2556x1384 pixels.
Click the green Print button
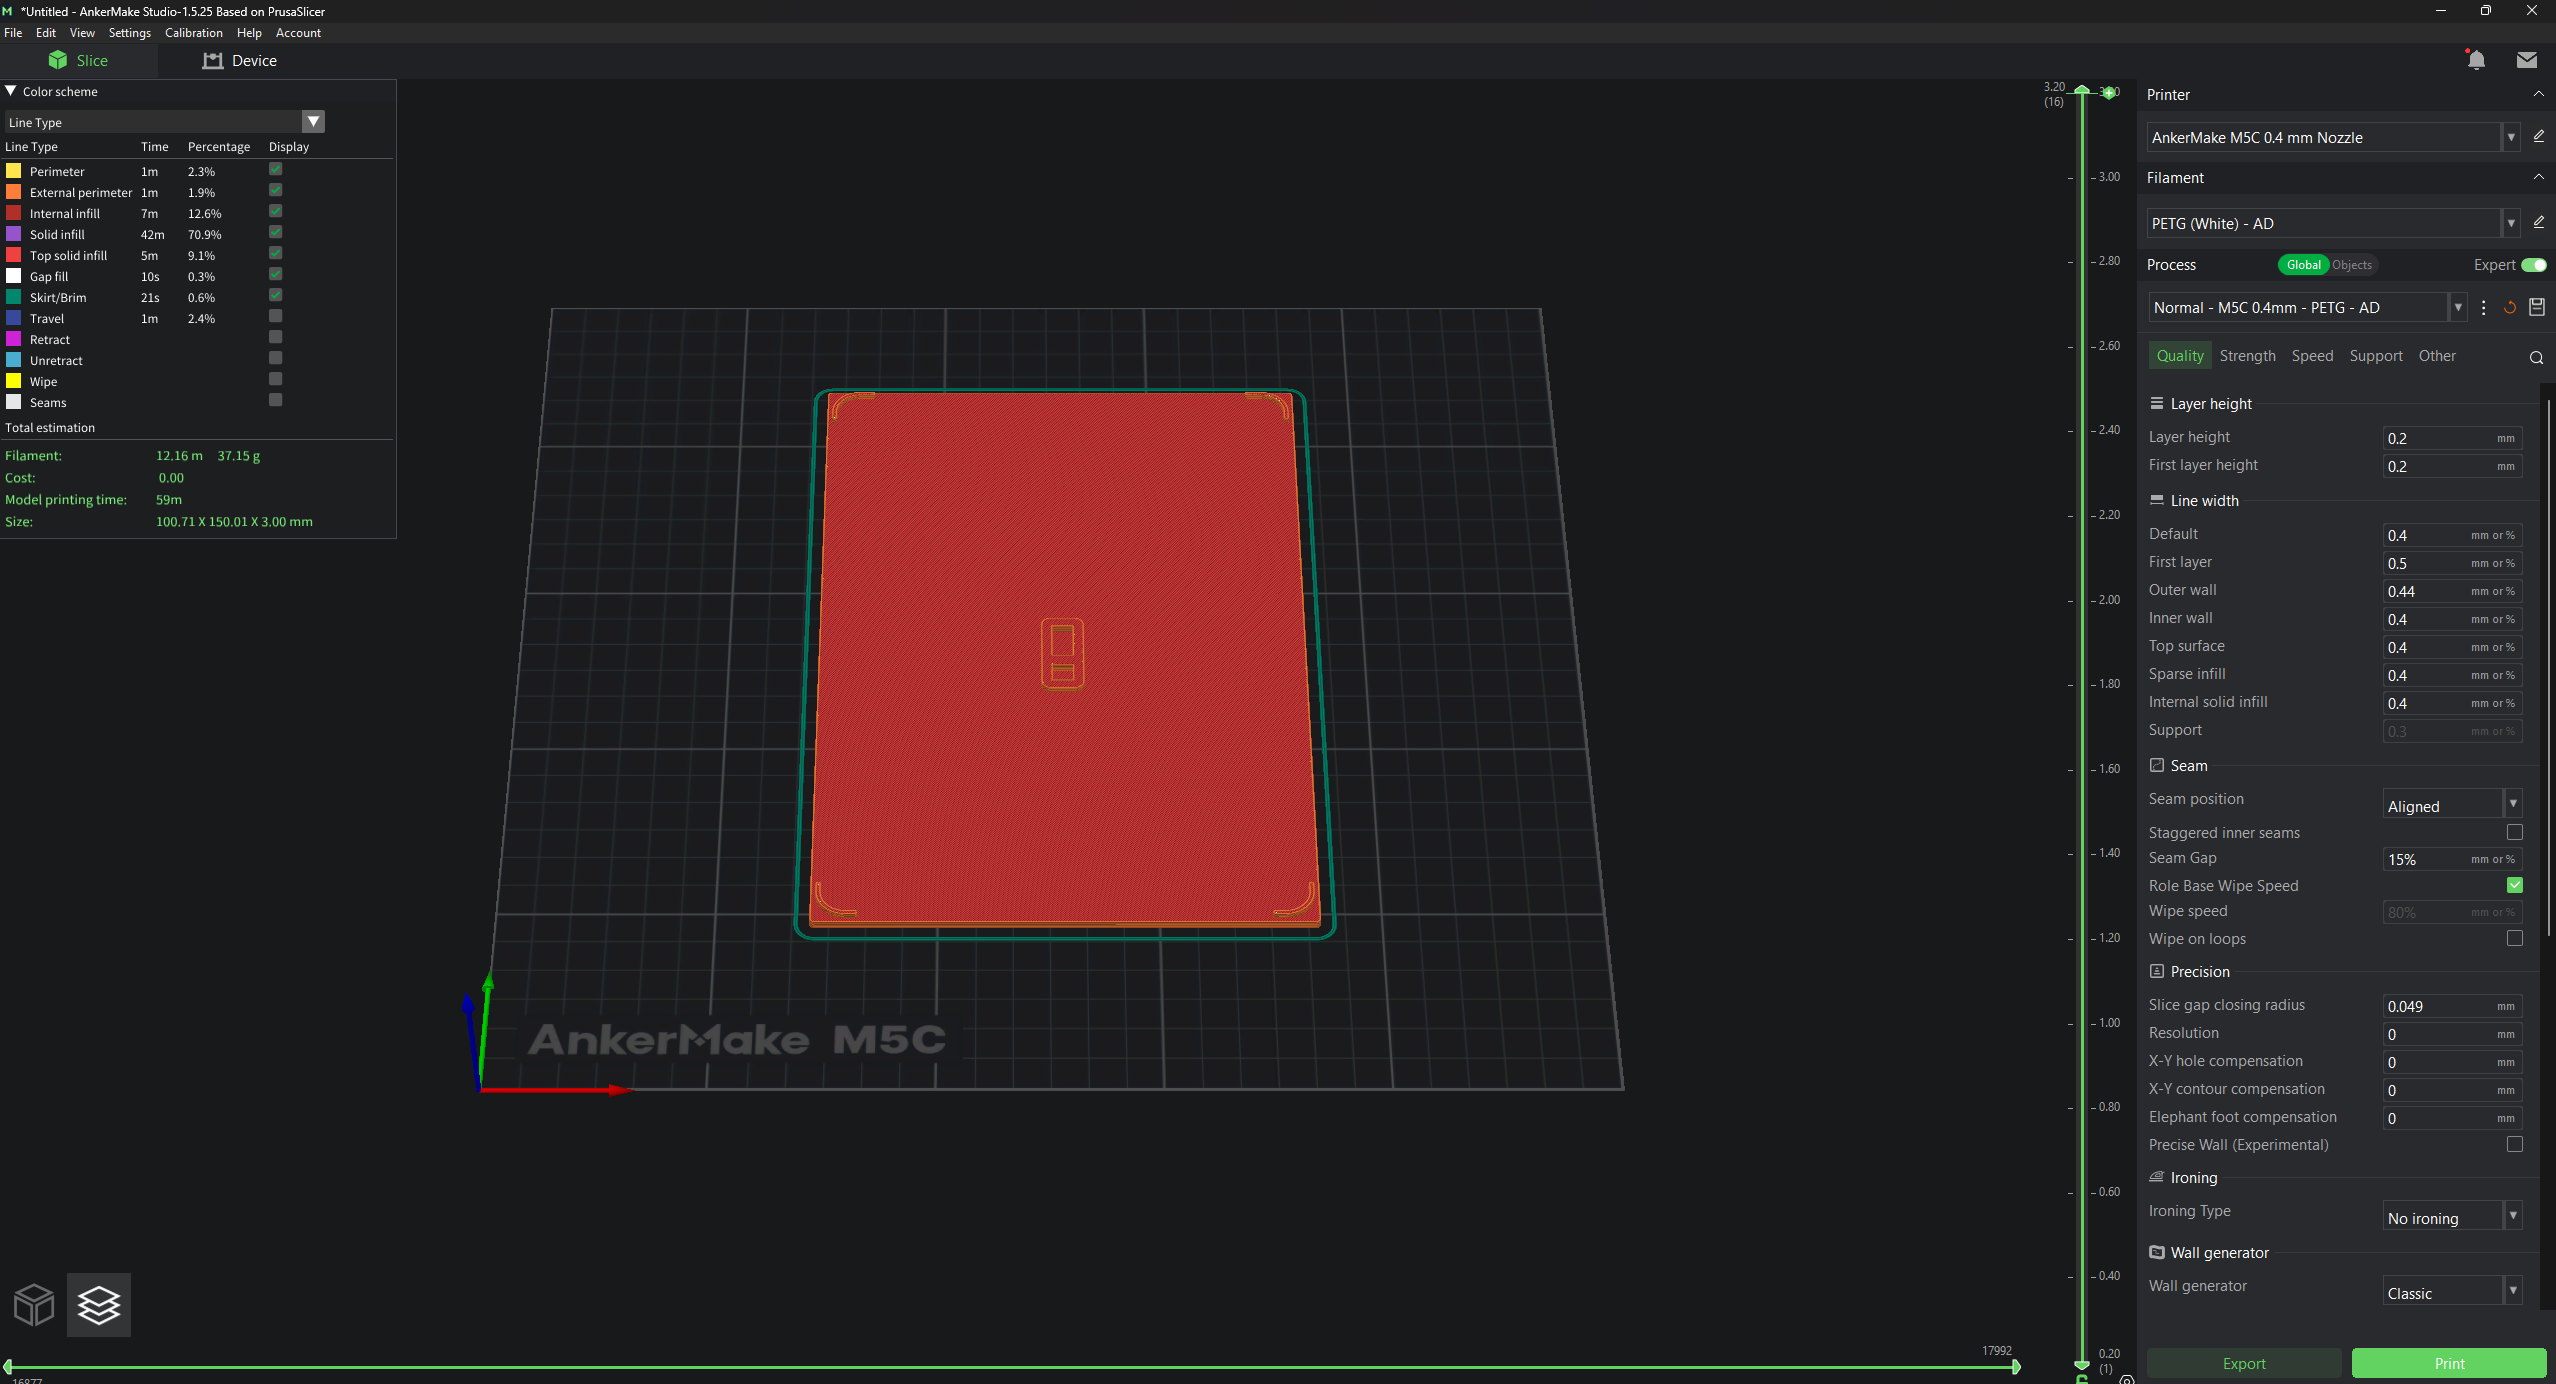coord(2449,1363)
